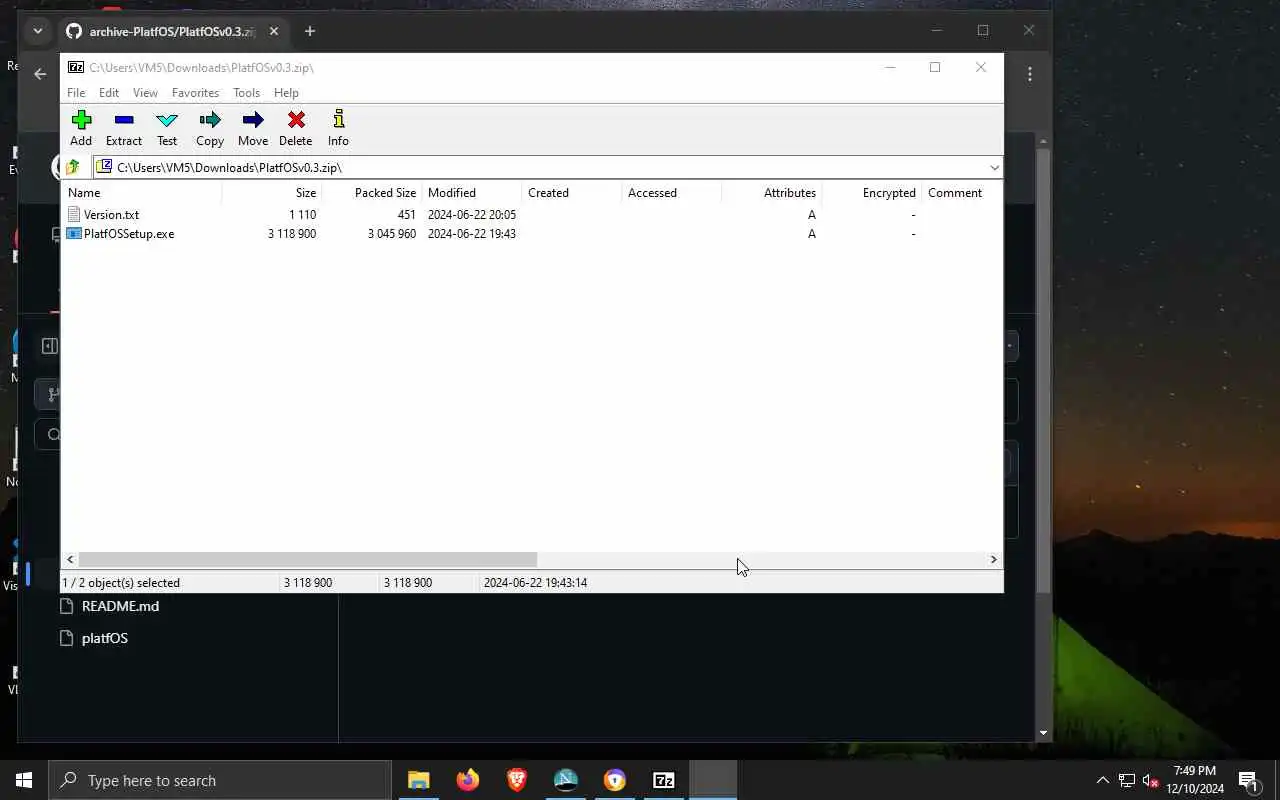1280x800 pixels.
Task: Close the archive-PlatfOS browser tab
Action: 274,31
